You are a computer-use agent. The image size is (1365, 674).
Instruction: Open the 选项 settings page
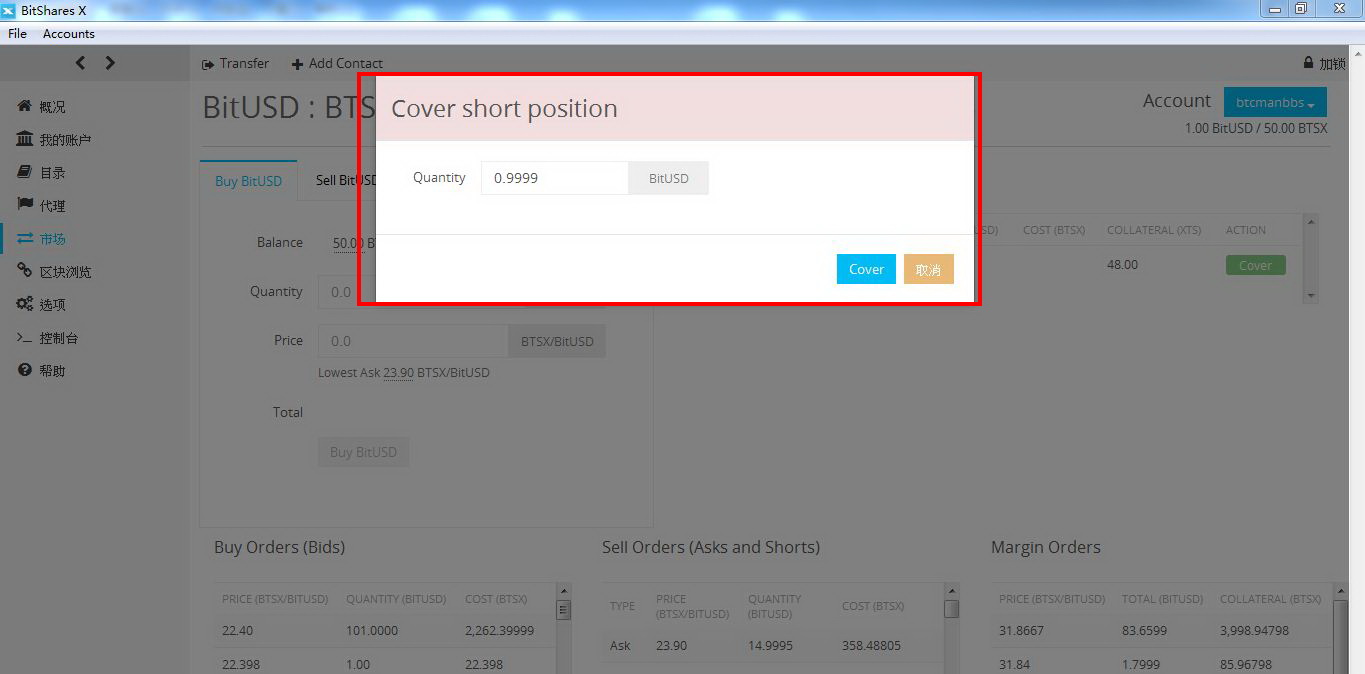point(41,305)
